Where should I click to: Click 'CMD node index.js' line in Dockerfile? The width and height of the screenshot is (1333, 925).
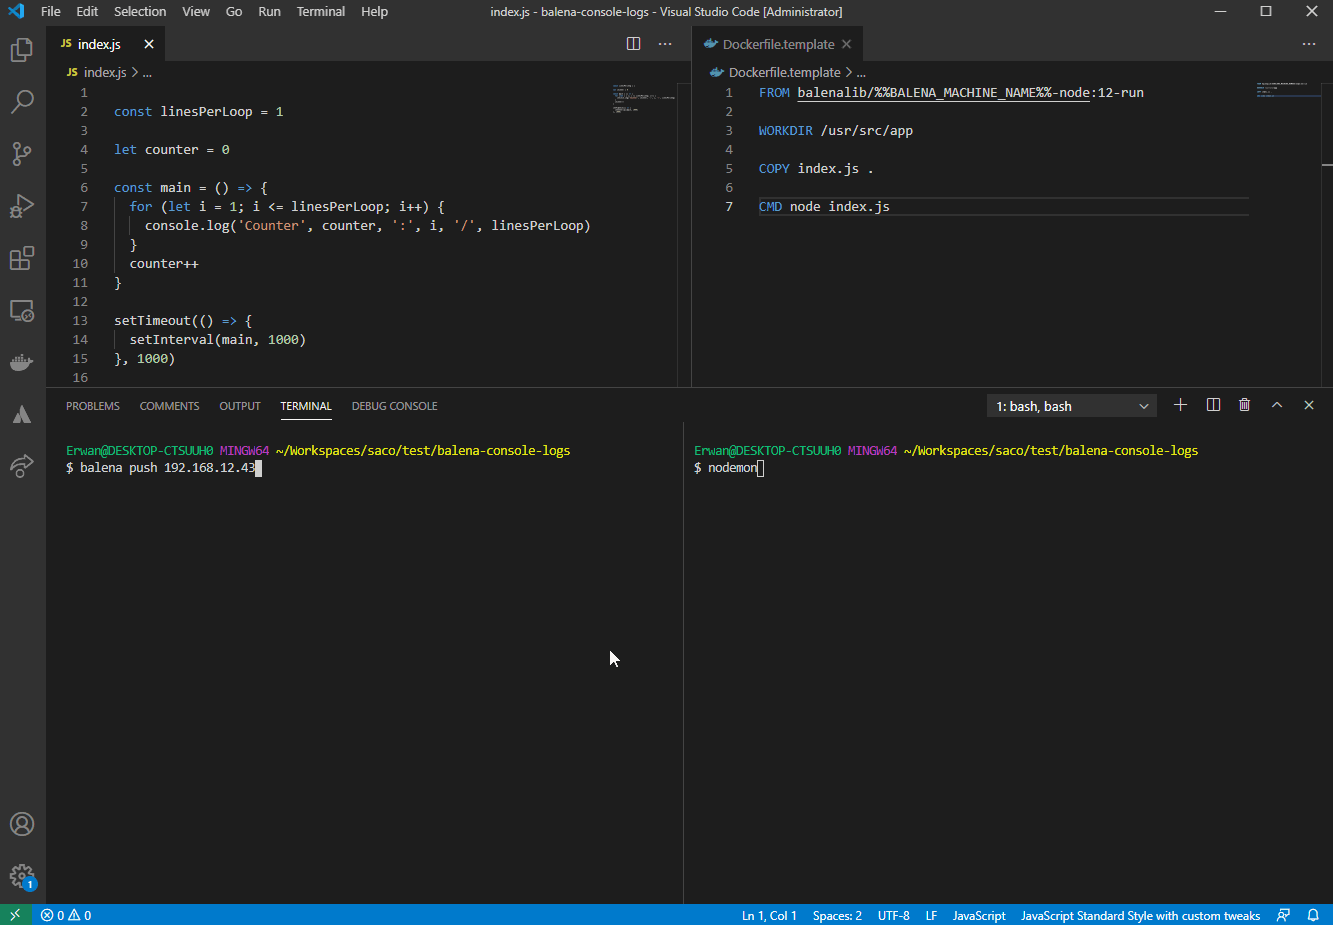(824, 207)
